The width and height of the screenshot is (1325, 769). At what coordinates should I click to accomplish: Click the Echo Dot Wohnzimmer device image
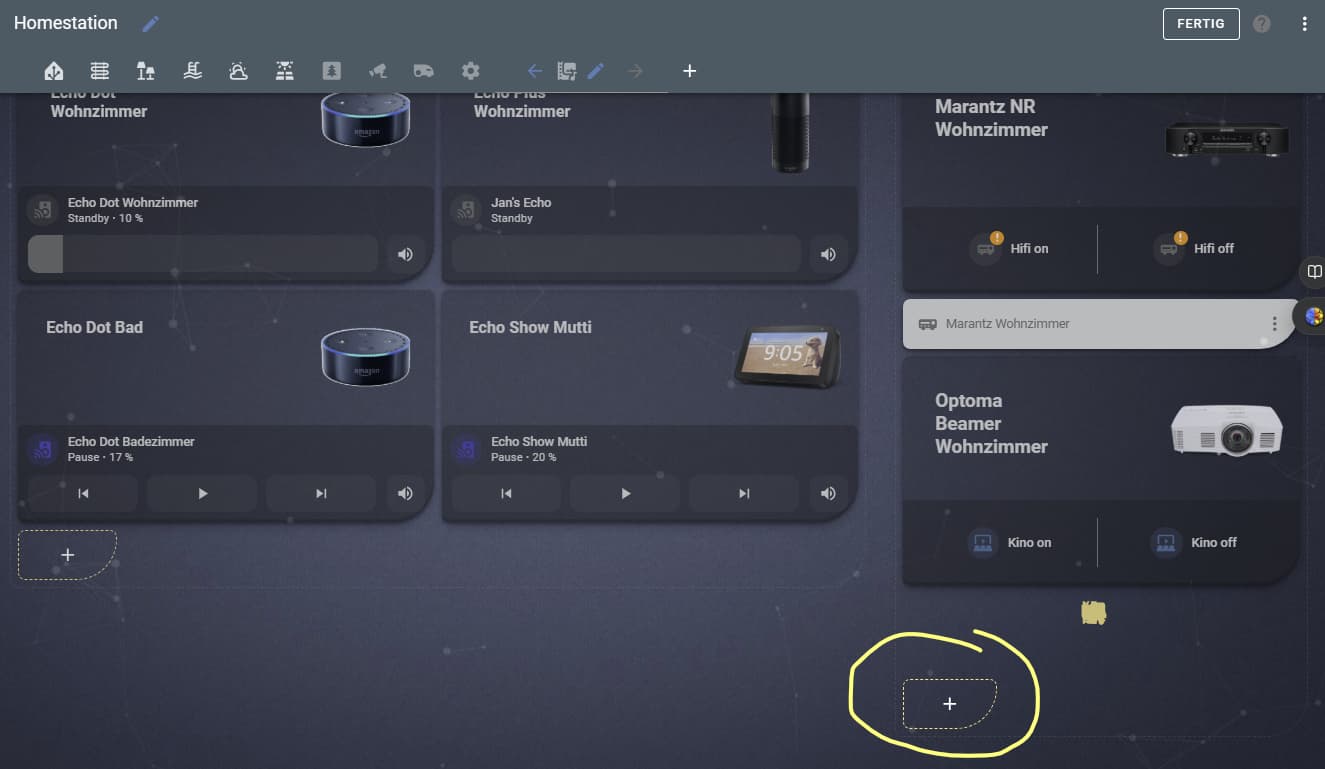pyautogui.click(x=366, y=120)
